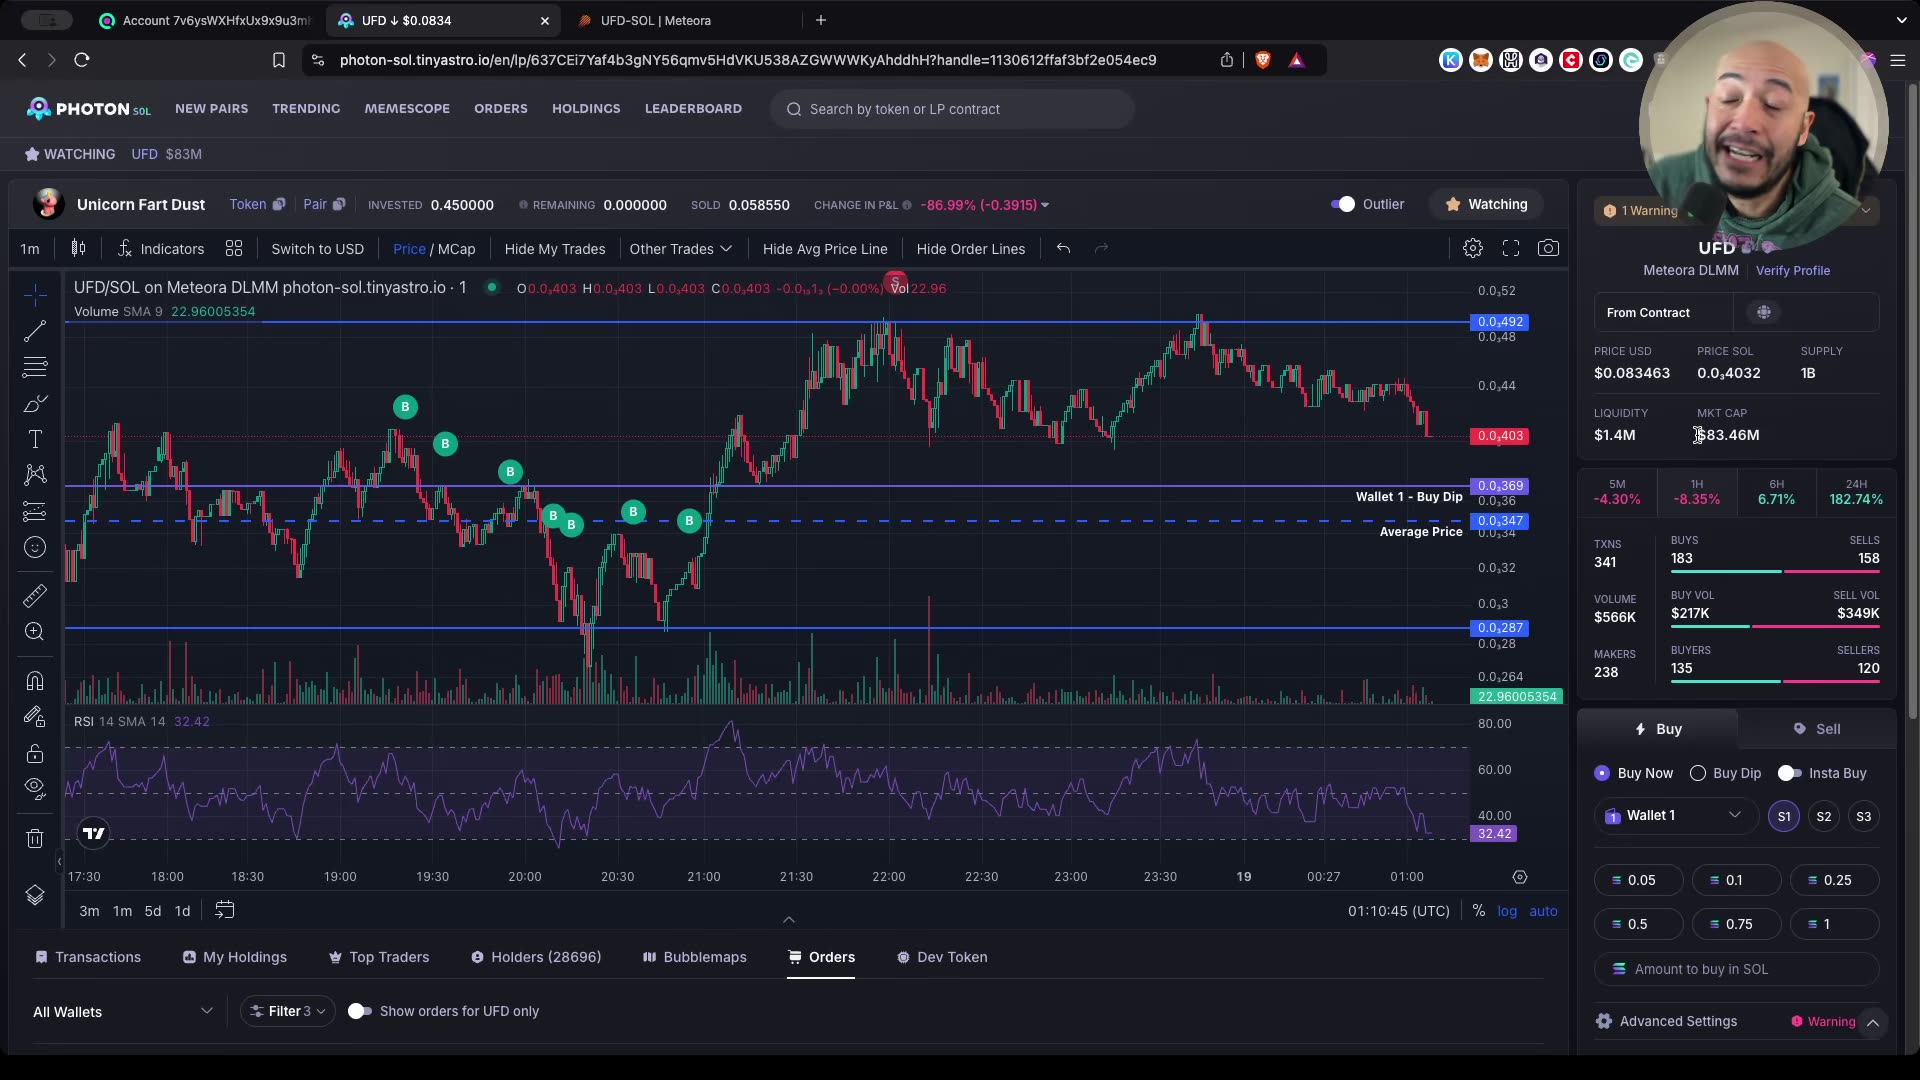
Task: Toggle the Outlier switch on
Action: pos(1342,204)
